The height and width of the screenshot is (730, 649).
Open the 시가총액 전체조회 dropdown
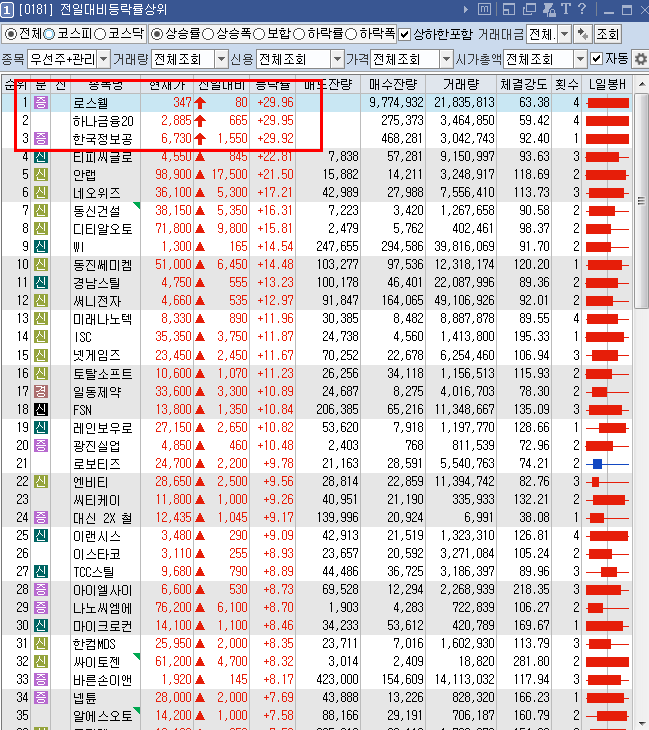point(580,59)
